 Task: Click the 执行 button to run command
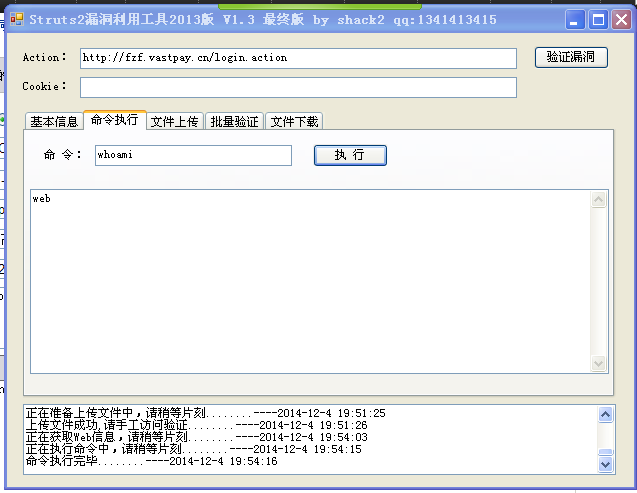pos(350,155)
